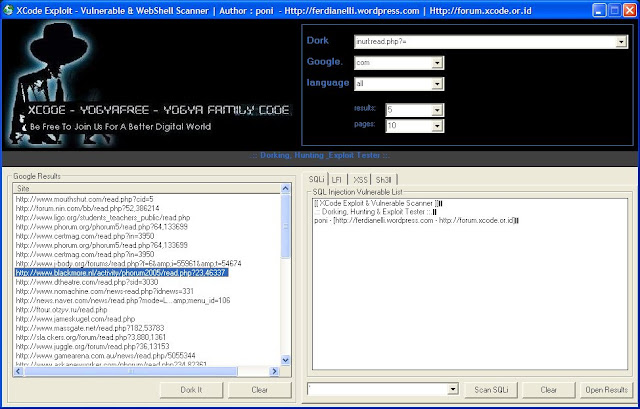Select the jameskugel.com read.php result

(x=76, y=319)
